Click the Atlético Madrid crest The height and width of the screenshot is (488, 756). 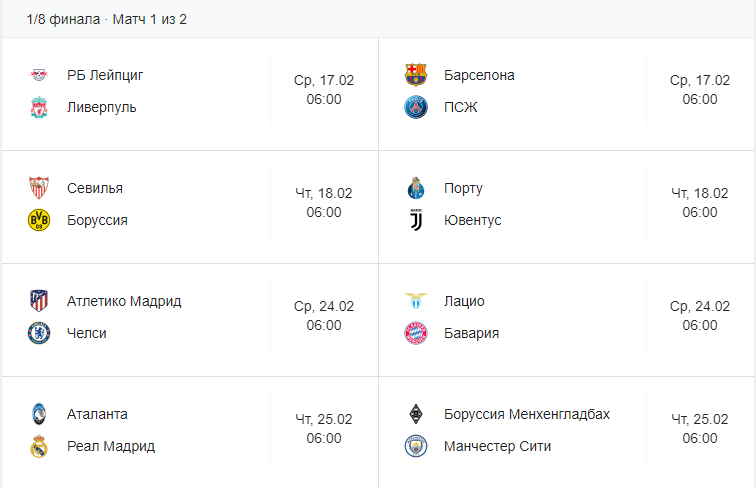(39, 301)
